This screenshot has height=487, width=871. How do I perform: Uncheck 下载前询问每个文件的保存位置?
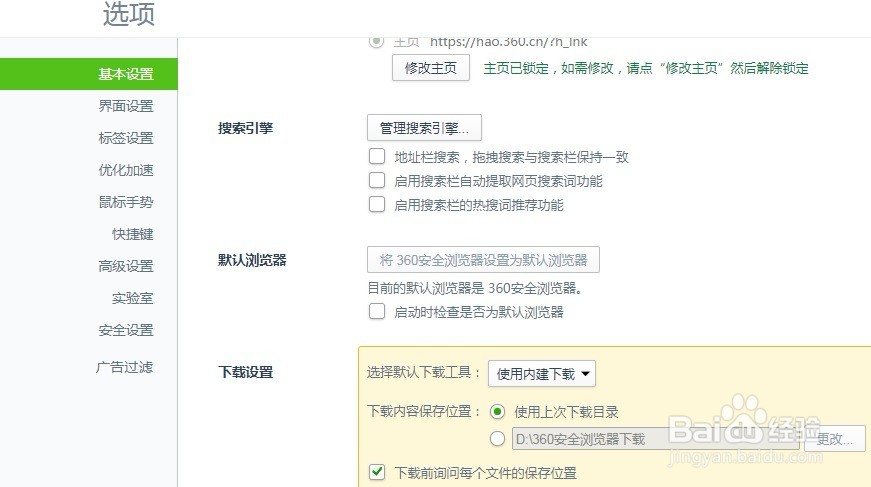[377, 473]
